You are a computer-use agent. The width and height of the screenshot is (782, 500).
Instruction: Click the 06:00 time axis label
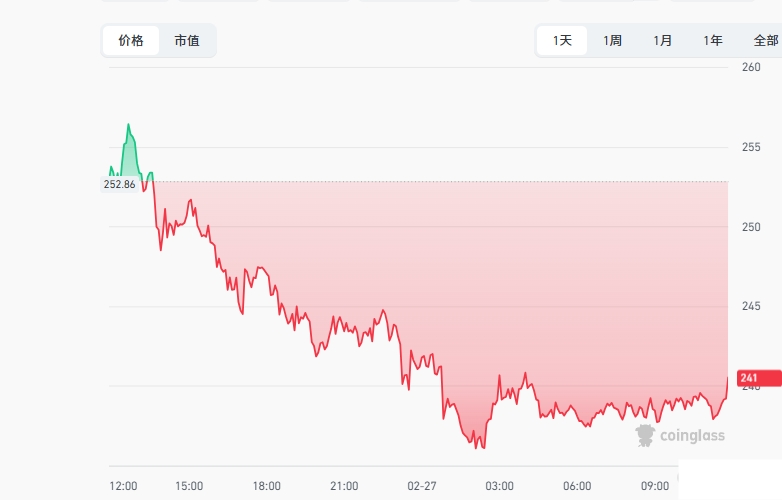[577, 486]
